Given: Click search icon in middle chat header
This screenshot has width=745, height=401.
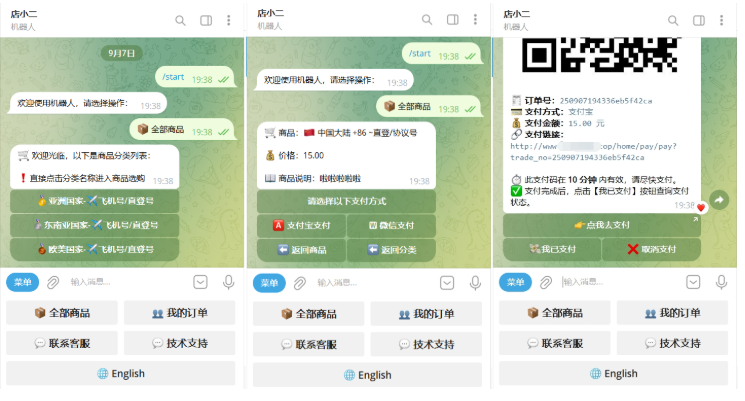Looking at the screenshot, I should [427, 19].
